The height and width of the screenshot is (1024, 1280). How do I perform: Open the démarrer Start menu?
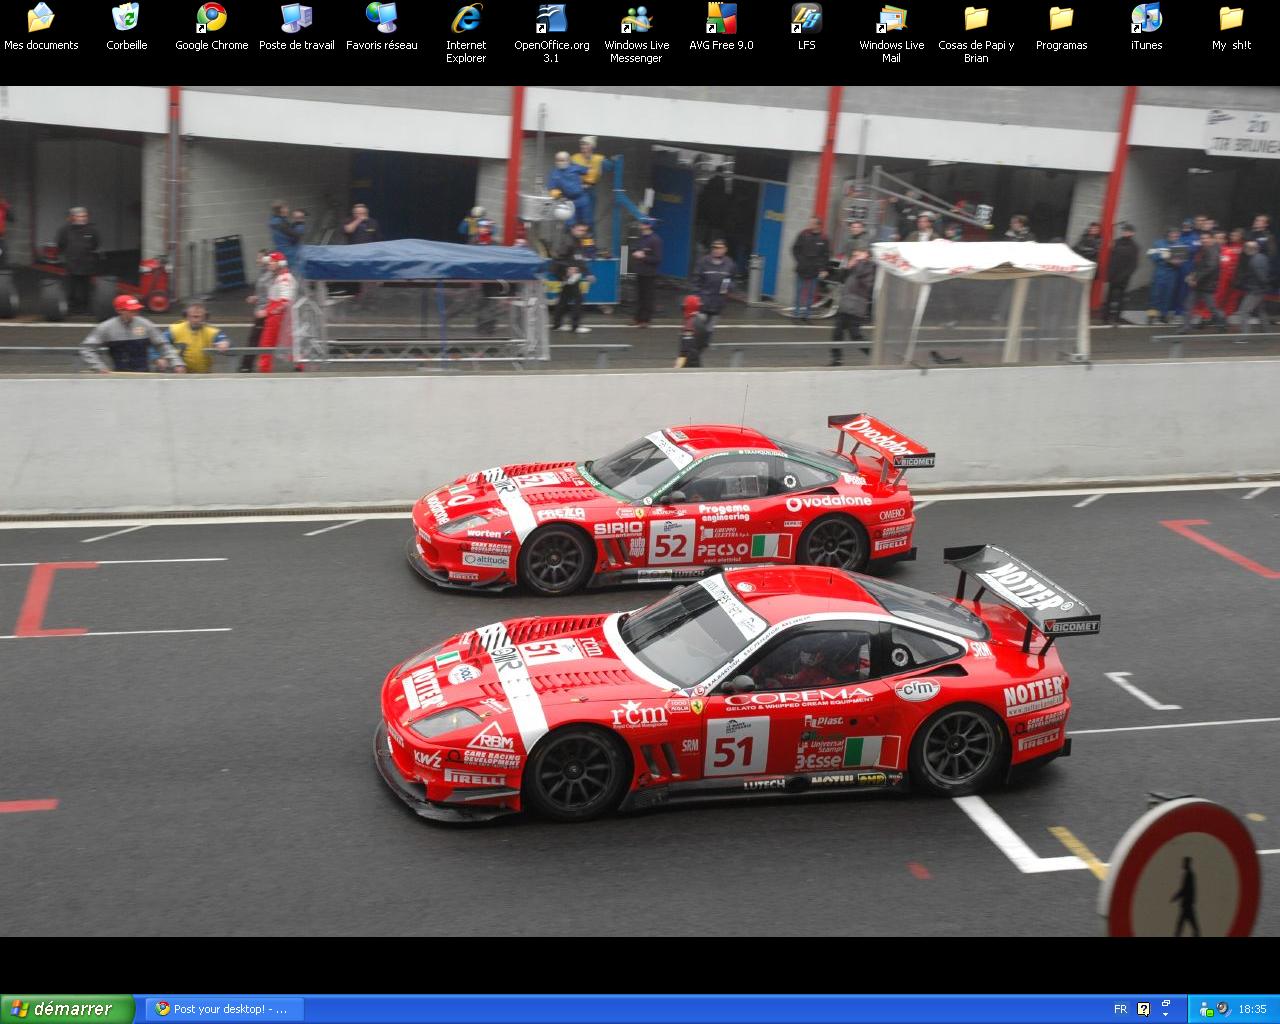point(67,1009)
